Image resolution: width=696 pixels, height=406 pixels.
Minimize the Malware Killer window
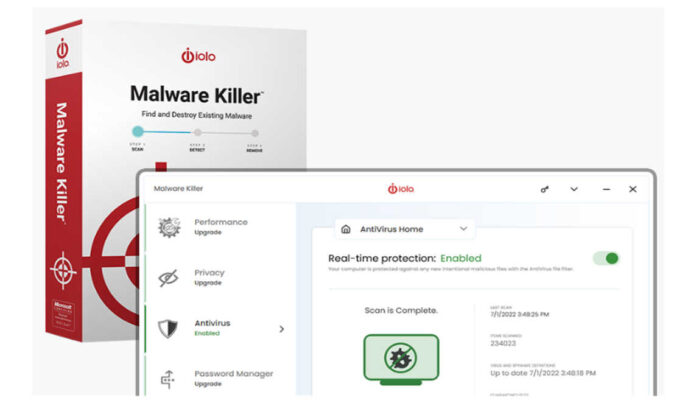click(606, 189)
